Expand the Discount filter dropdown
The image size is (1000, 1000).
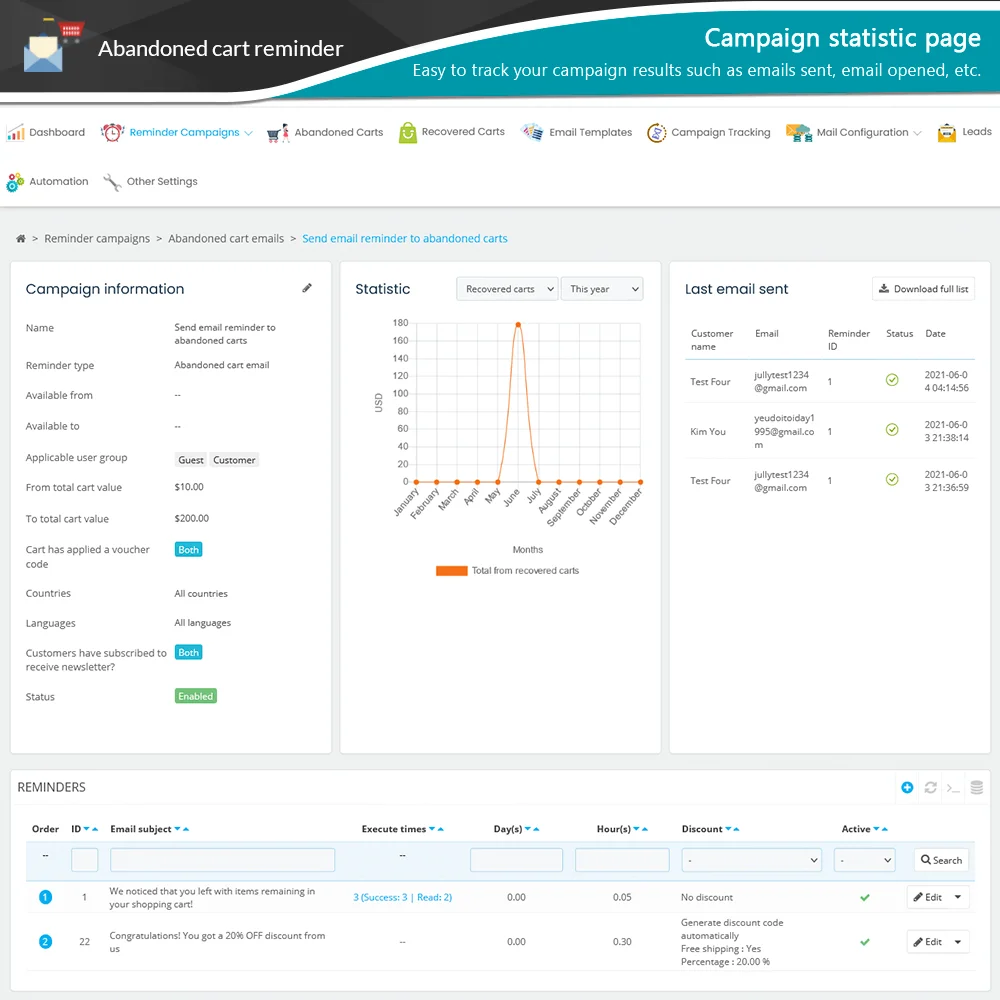(751, 860)
